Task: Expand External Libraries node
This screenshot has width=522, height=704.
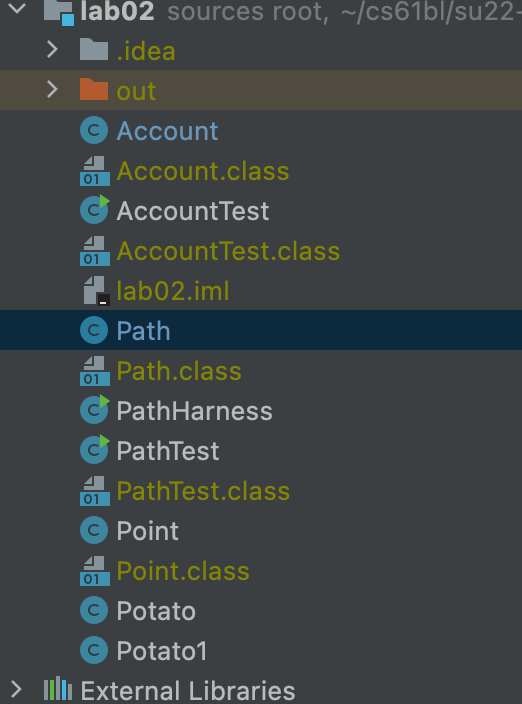Action: (16, 689)
